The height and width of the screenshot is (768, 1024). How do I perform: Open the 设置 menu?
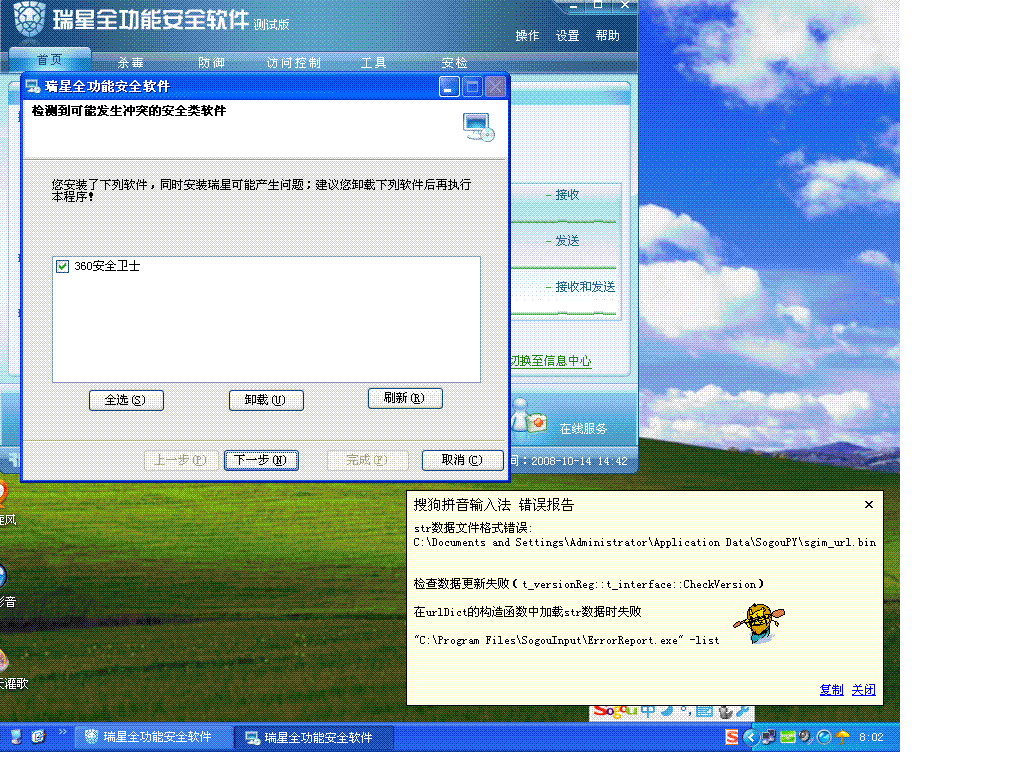click(568, 36)
